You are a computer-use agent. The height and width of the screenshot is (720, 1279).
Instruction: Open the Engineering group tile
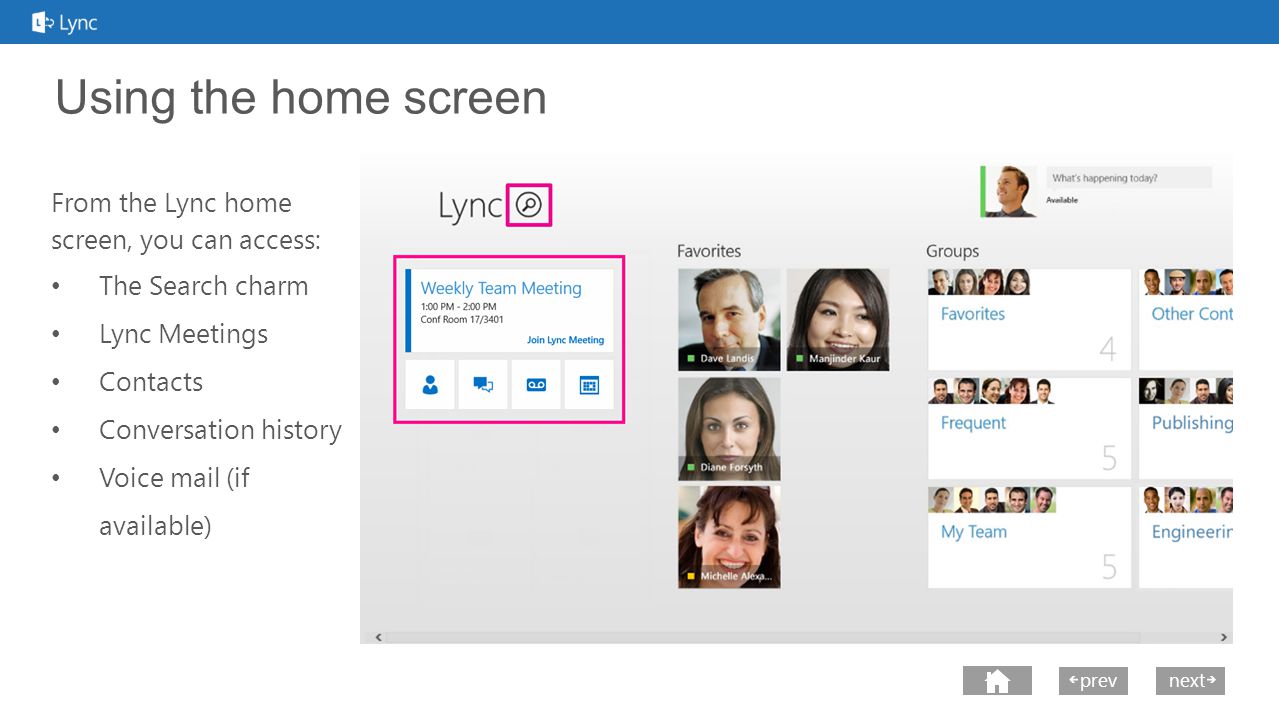pyautogui.click(x=1186, y=537)
